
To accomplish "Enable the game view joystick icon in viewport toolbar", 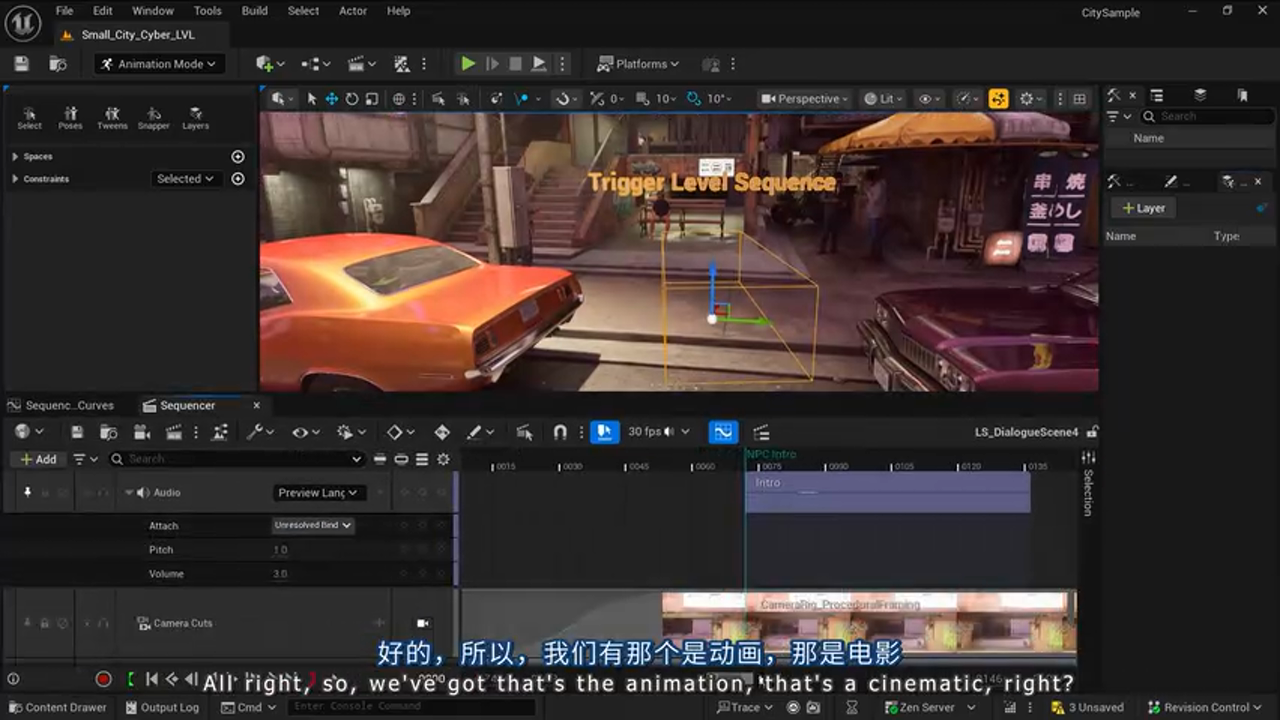I will (998, 99).
